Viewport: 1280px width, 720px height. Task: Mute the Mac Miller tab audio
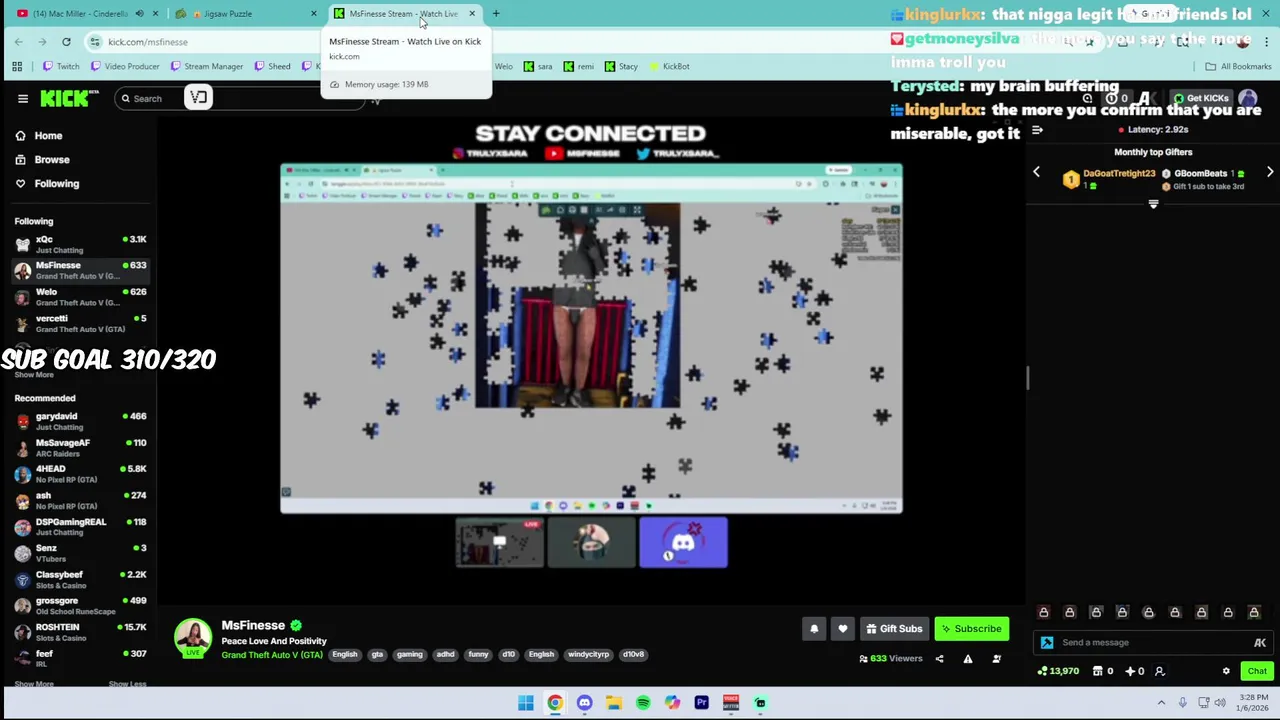tap(139, 14)
